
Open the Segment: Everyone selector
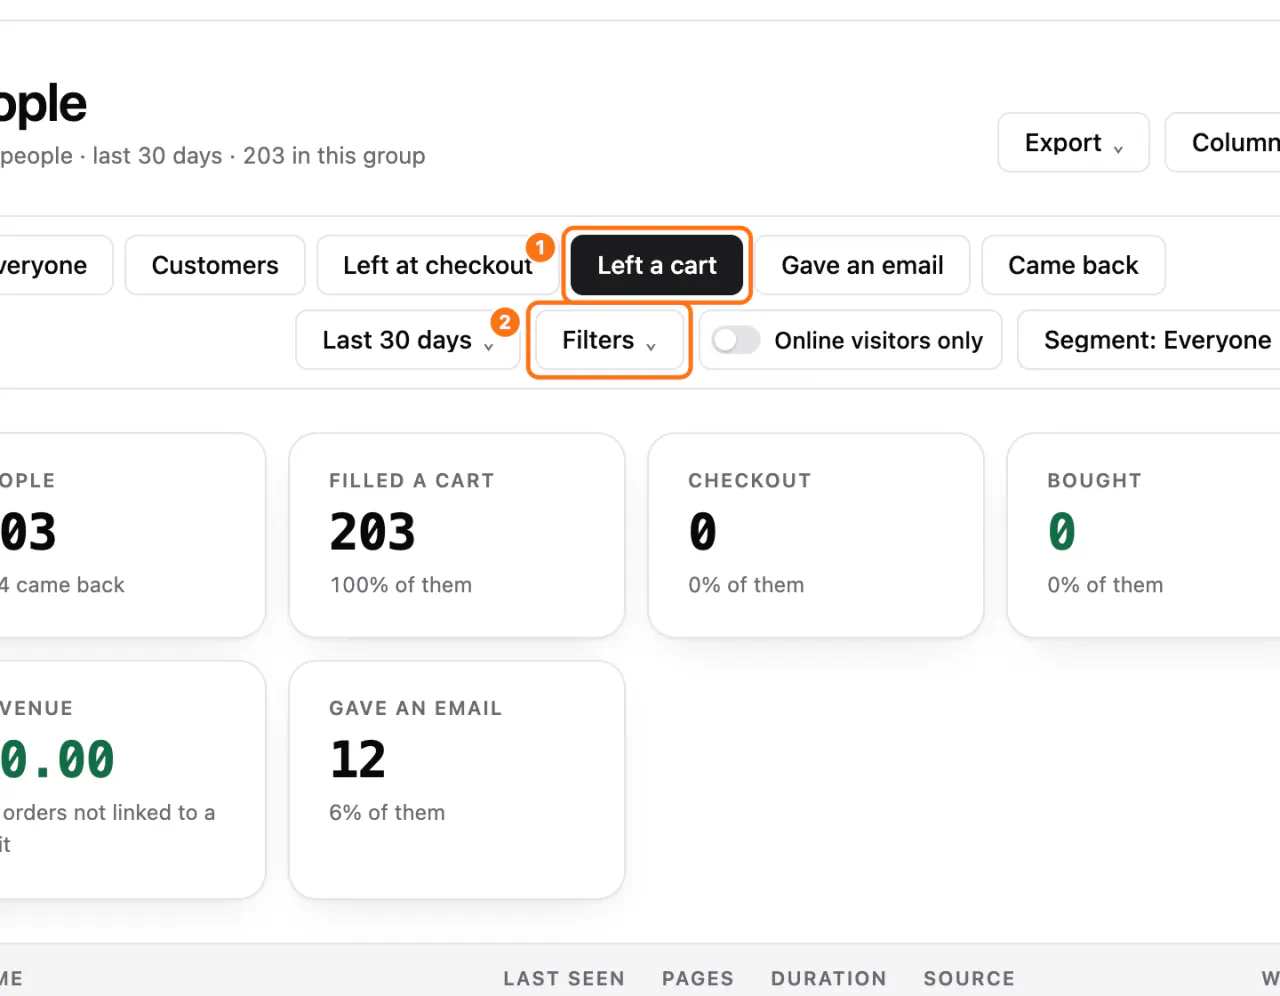[1149, 340]
